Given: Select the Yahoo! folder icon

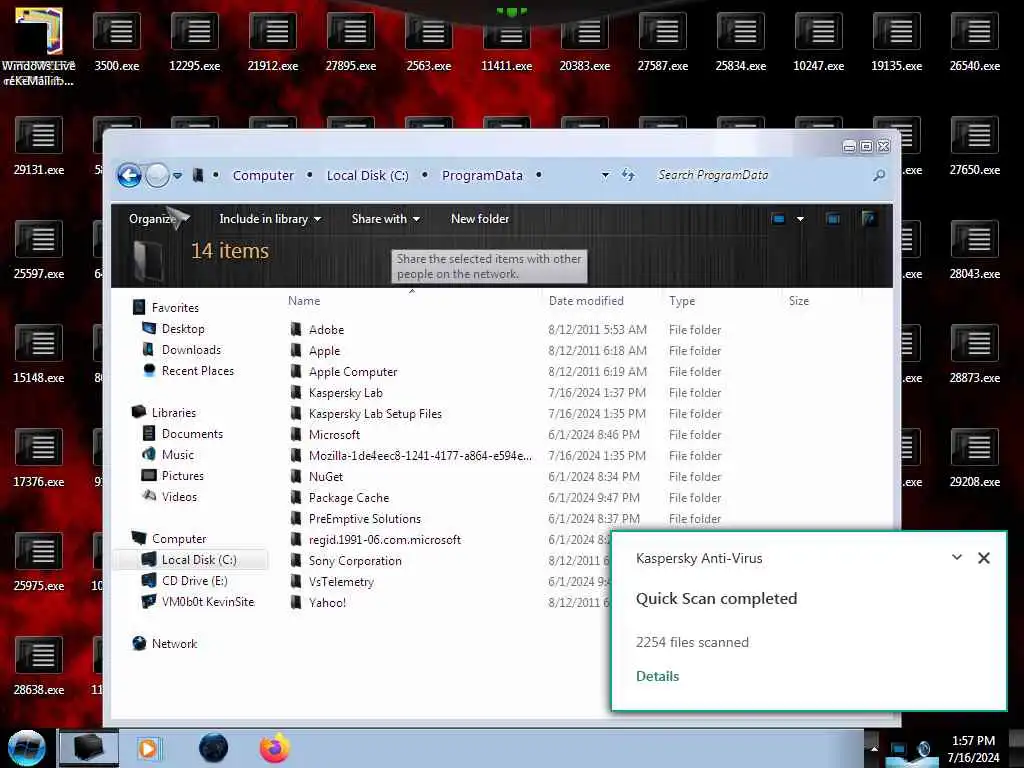Looking at the screenshot, I should click(296, 602).
